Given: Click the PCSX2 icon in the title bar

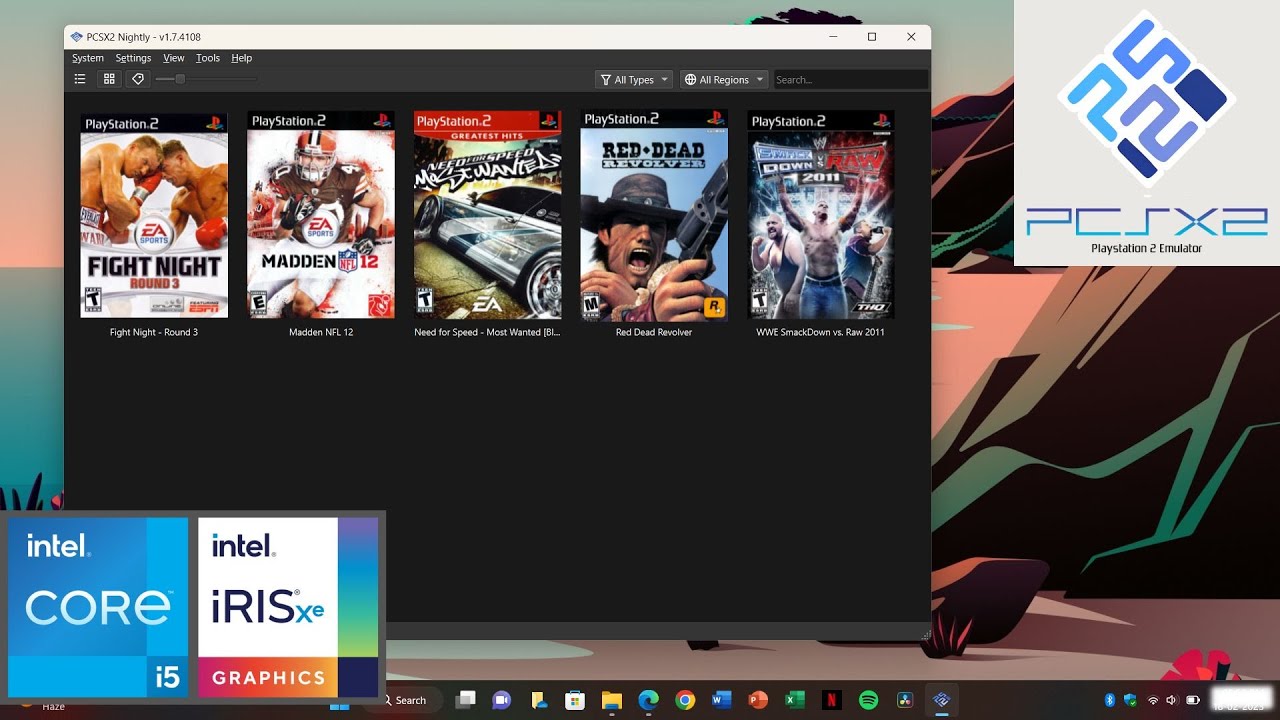Looking at the screenshot, I should (76, 37).
